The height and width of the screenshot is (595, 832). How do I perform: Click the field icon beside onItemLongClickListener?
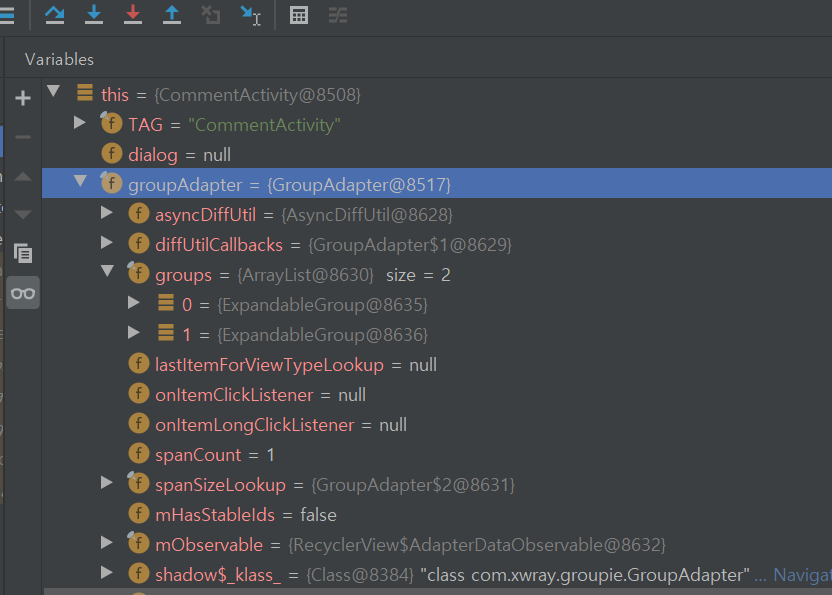(138, 424)
